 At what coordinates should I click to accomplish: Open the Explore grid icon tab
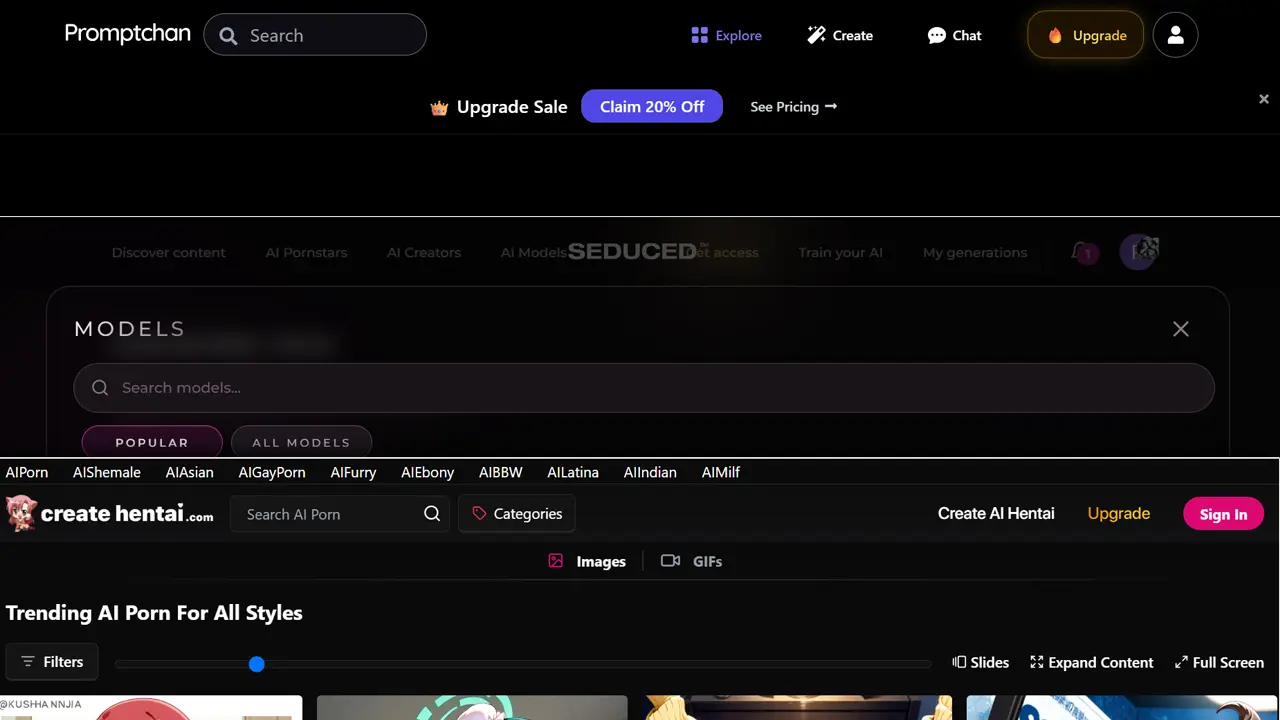(726, 35)
